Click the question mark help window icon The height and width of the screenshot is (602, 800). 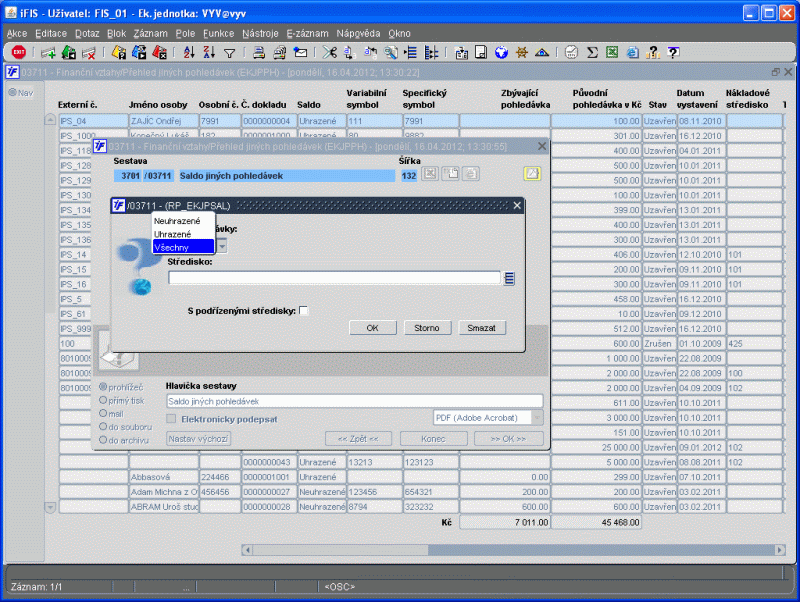[673, 52]
